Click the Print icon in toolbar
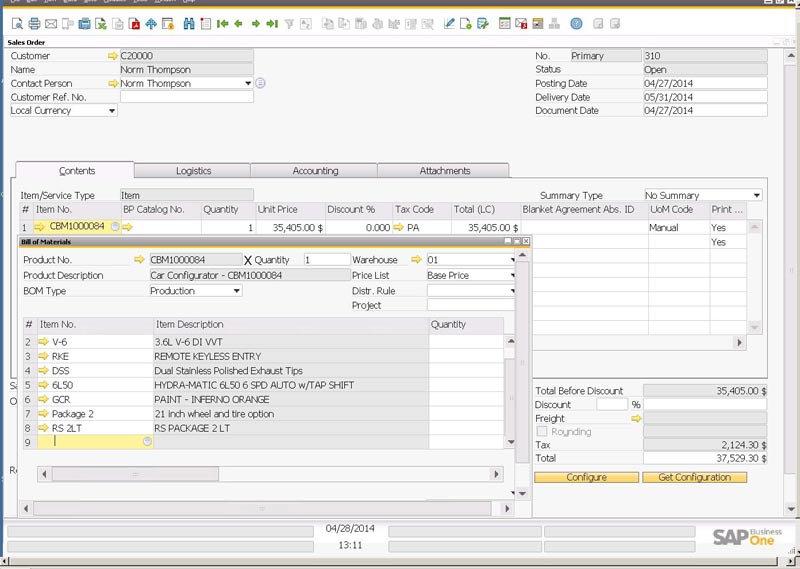Viewport: 800px width, 569px height. [34, 23]
